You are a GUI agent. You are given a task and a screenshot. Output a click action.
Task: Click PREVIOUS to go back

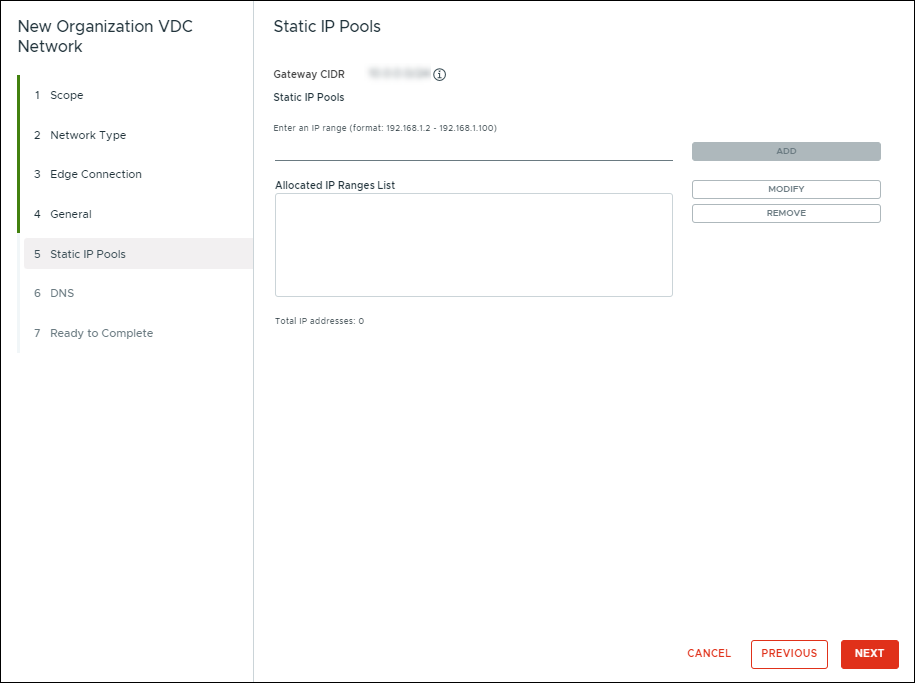coord(789,654)
